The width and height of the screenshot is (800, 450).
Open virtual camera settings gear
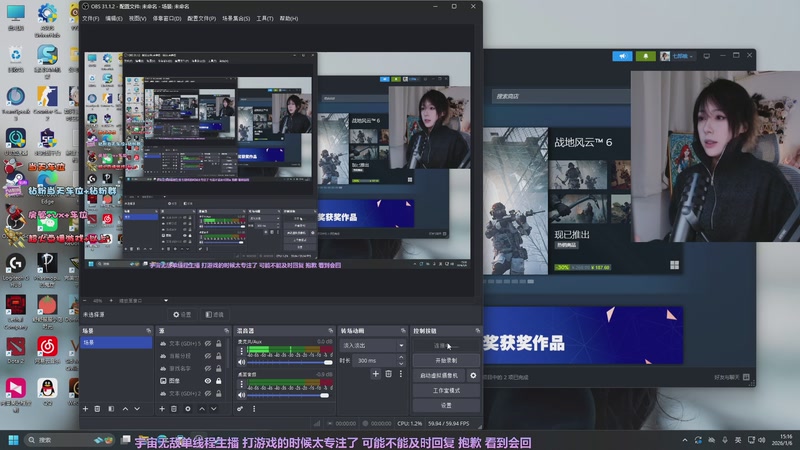coord(473,376)
